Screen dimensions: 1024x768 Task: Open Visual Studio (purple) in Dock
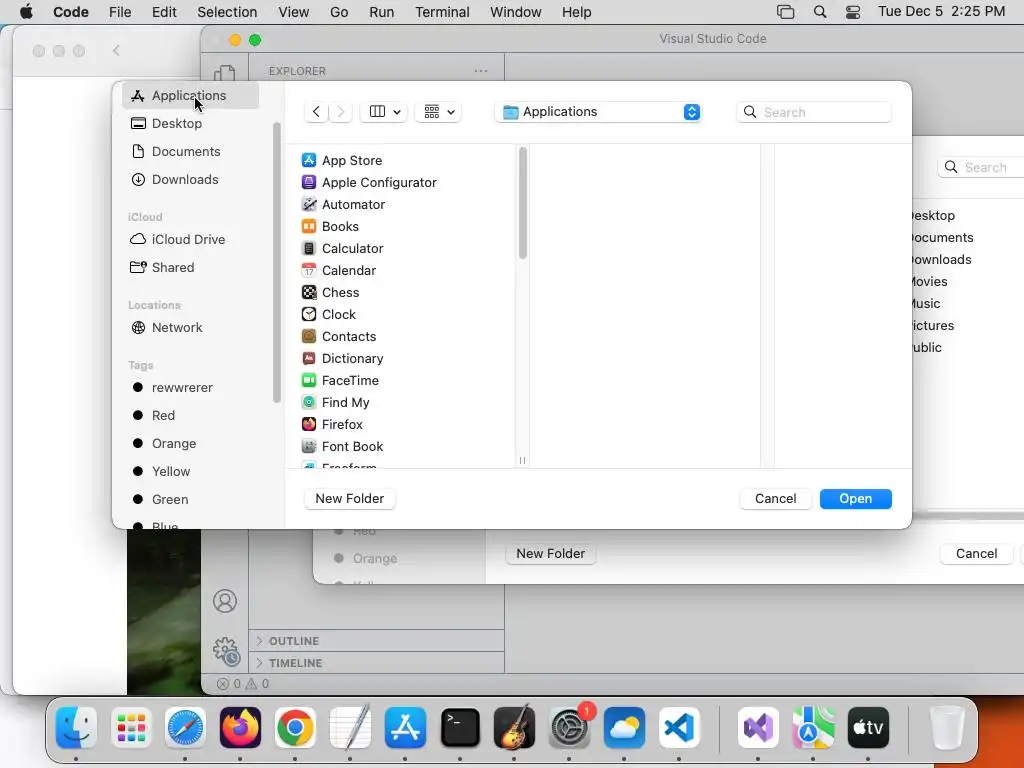(758, 728)
